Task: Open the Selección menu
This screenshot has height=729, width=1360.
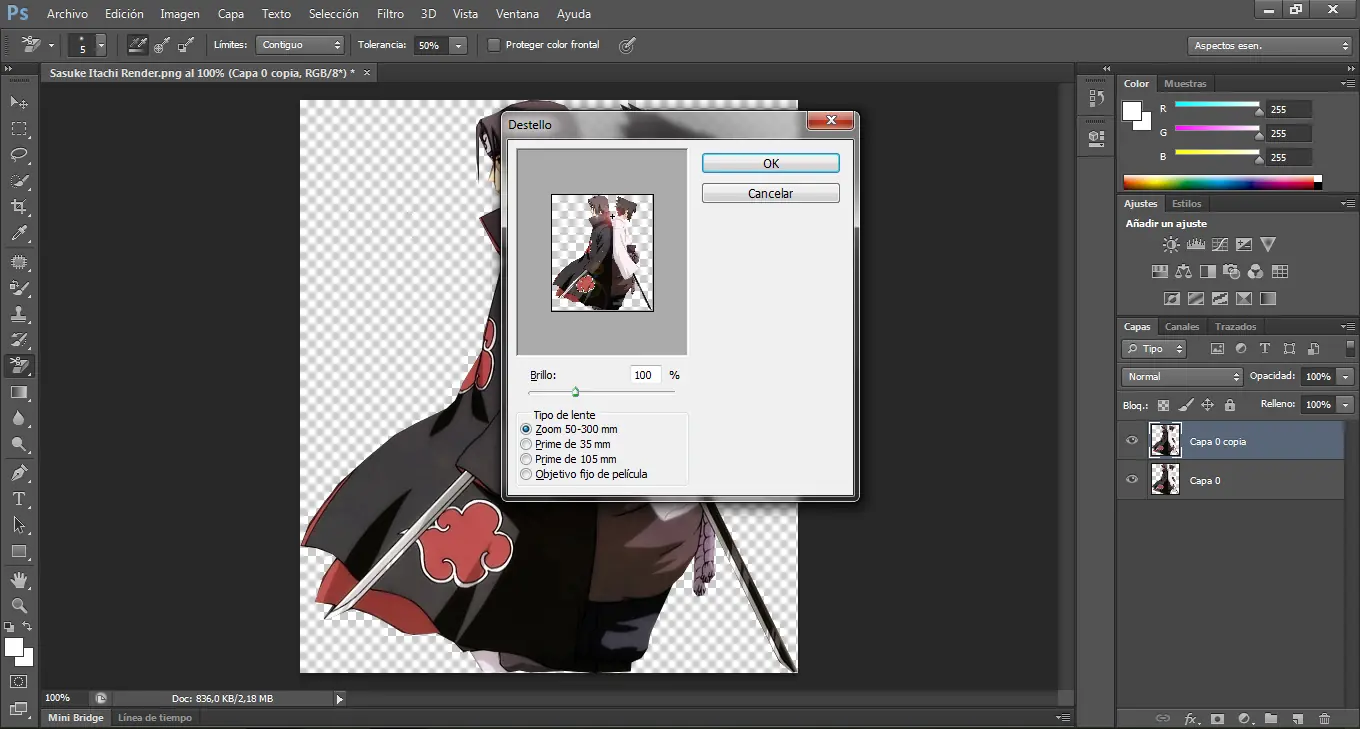Action: tap(334, 14)
